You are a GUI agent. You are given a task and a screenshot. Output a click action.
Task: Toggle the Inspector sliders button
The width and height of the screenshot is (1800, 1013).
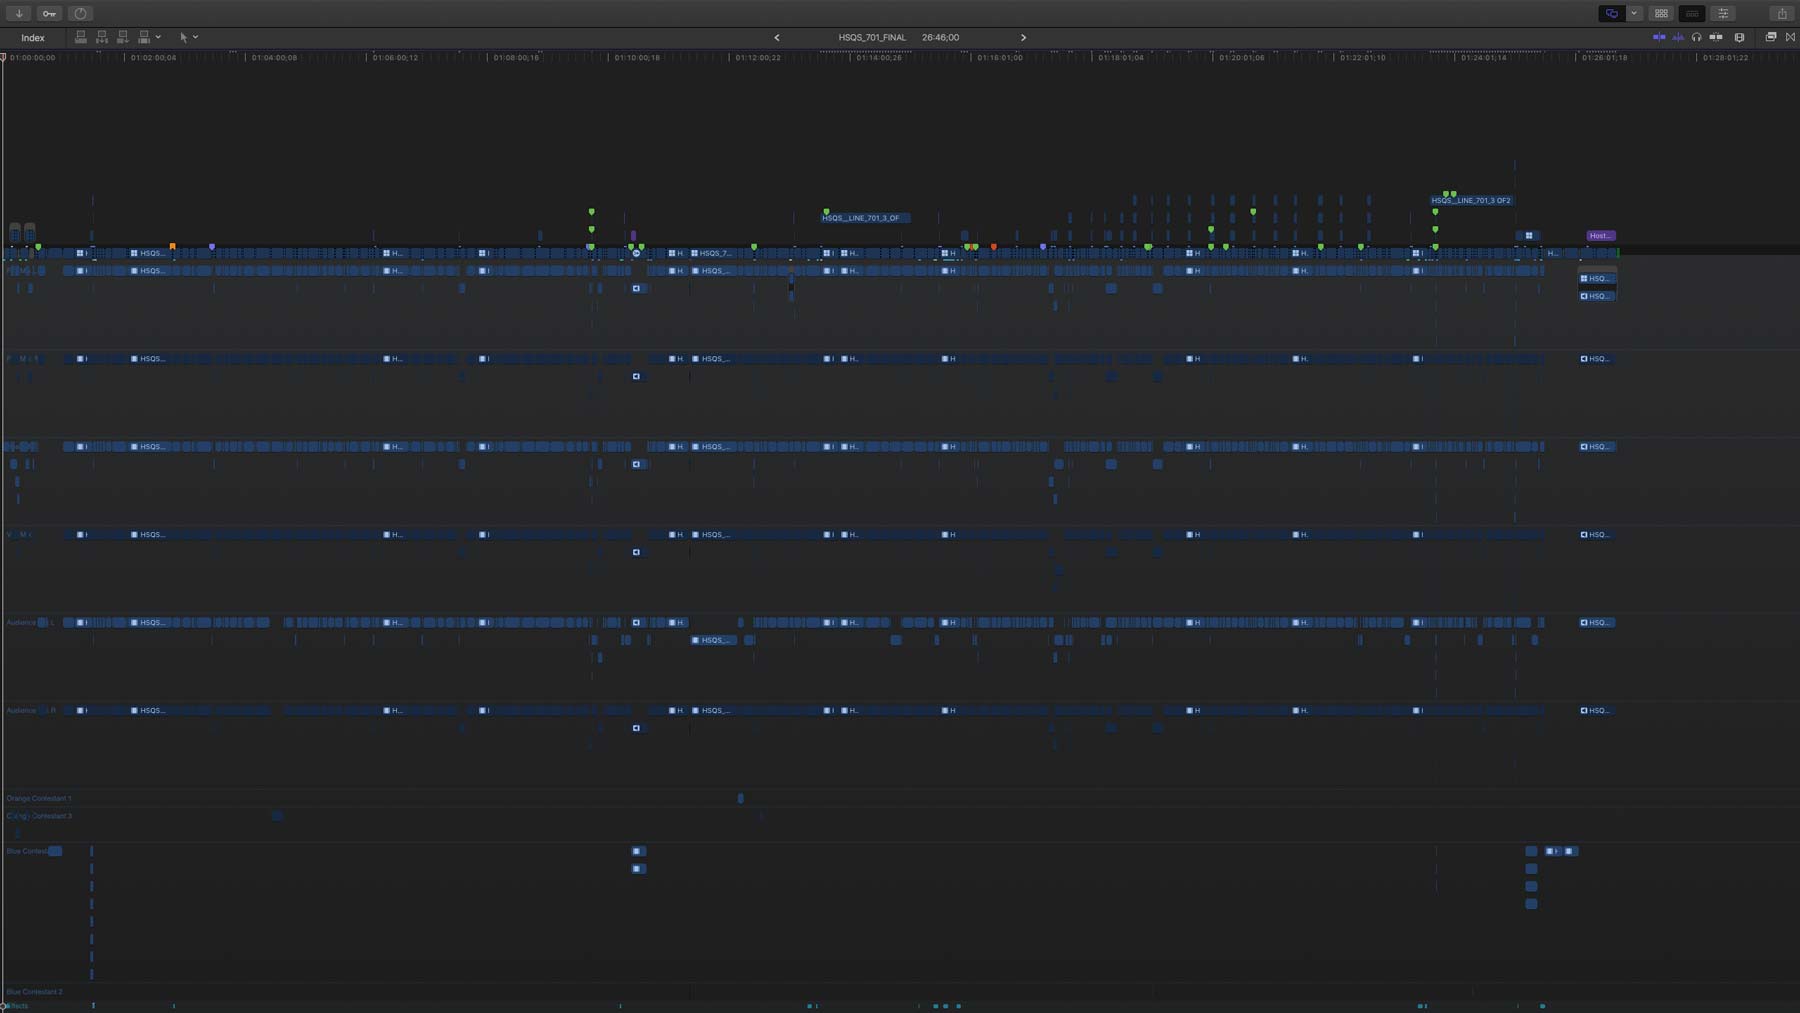(1723, 13)
